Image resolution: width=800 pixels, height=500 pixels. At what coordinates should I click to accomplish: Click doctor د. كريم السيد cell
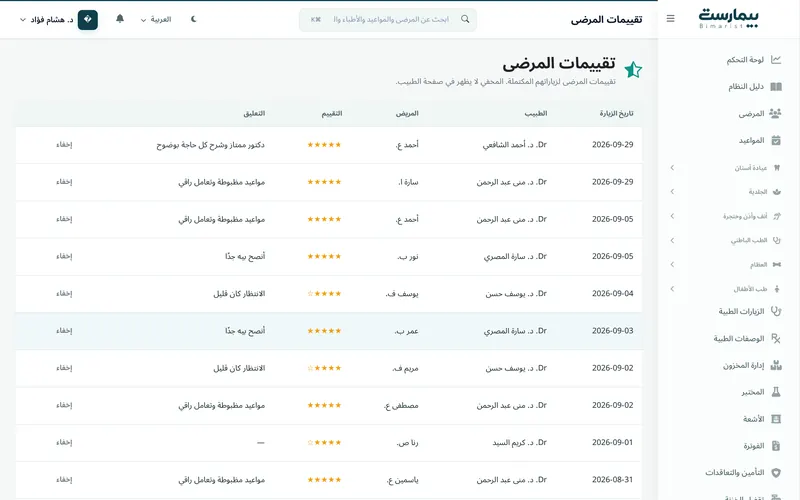[x=519, y=442]
